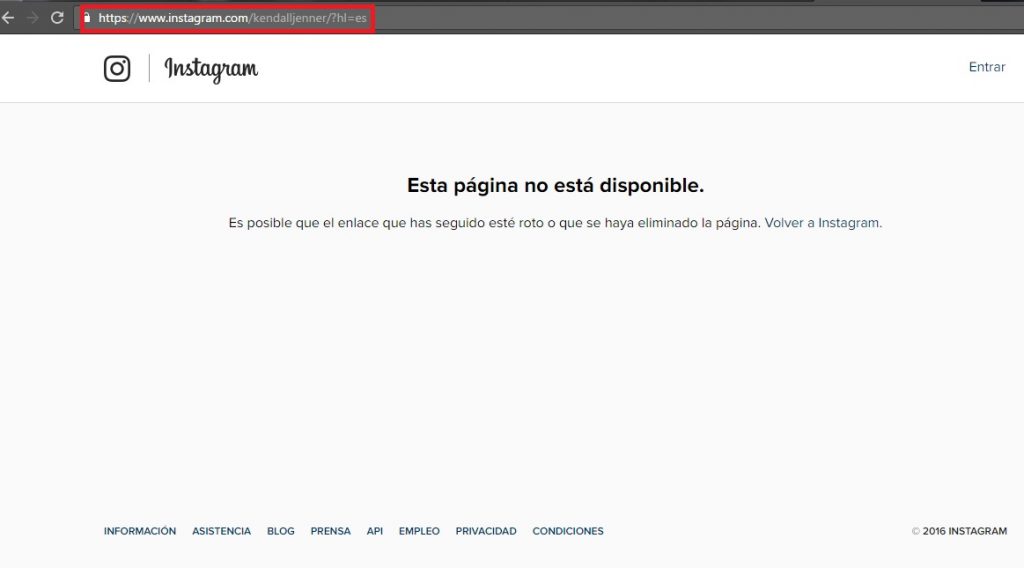Click the '© 2016 INSTAGRAM' copyright text
Image resolution: width=1024 pixels, height=568 pixels.
click(959, 531)
